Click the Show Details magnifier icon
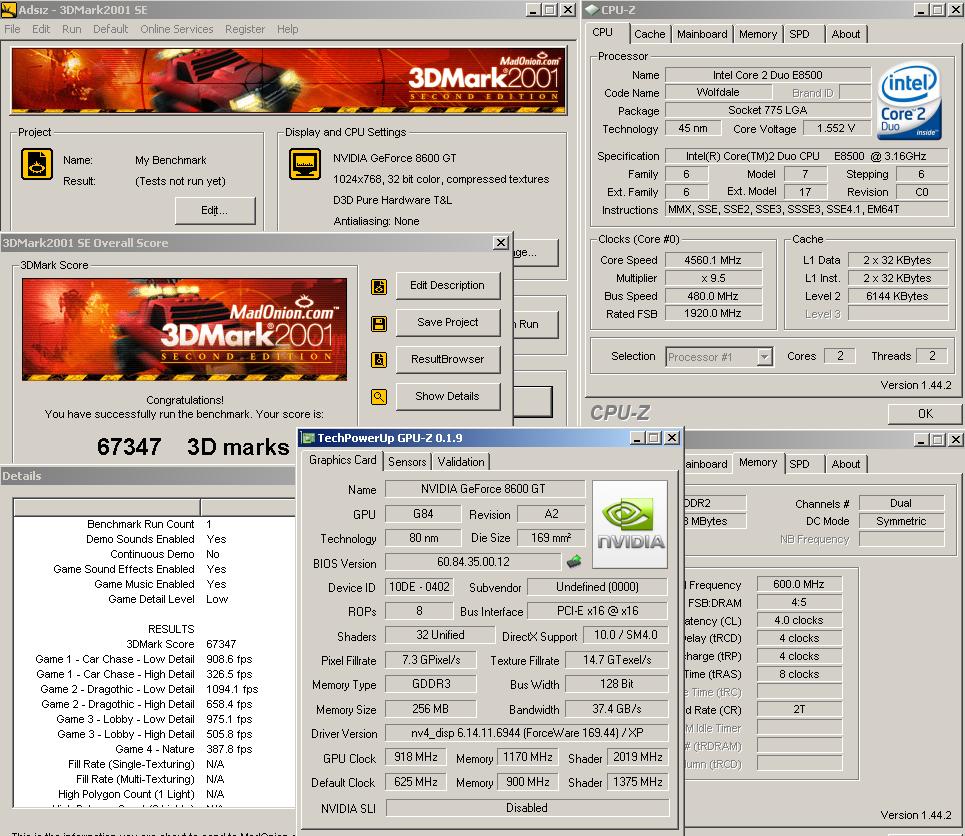 379,397
